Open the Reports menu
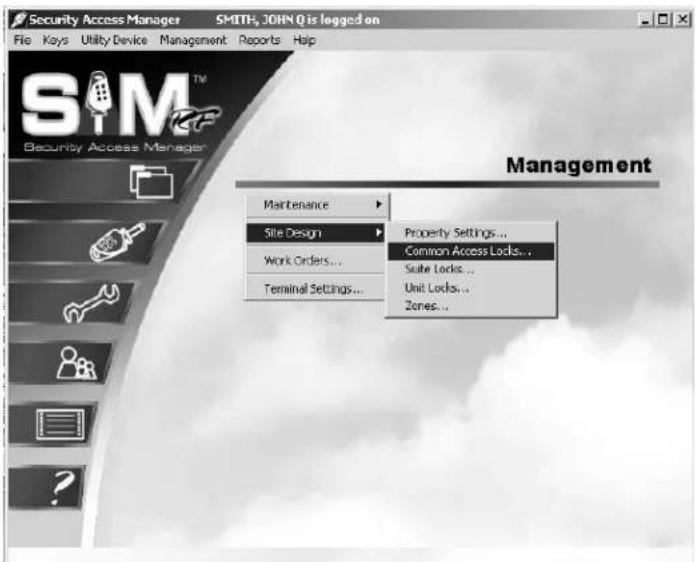696x562 pixels. point(259,40)
